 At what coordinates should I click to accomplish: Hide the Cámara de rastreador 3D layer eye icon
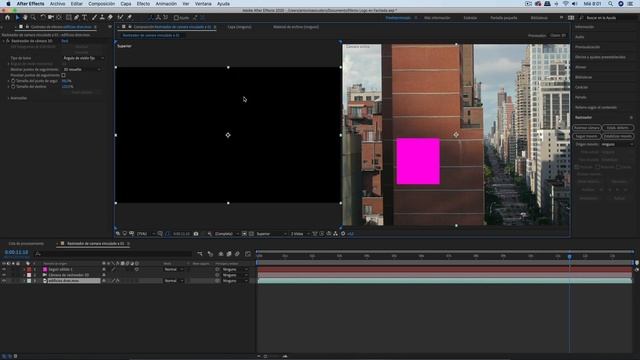[x=4, y=275]
